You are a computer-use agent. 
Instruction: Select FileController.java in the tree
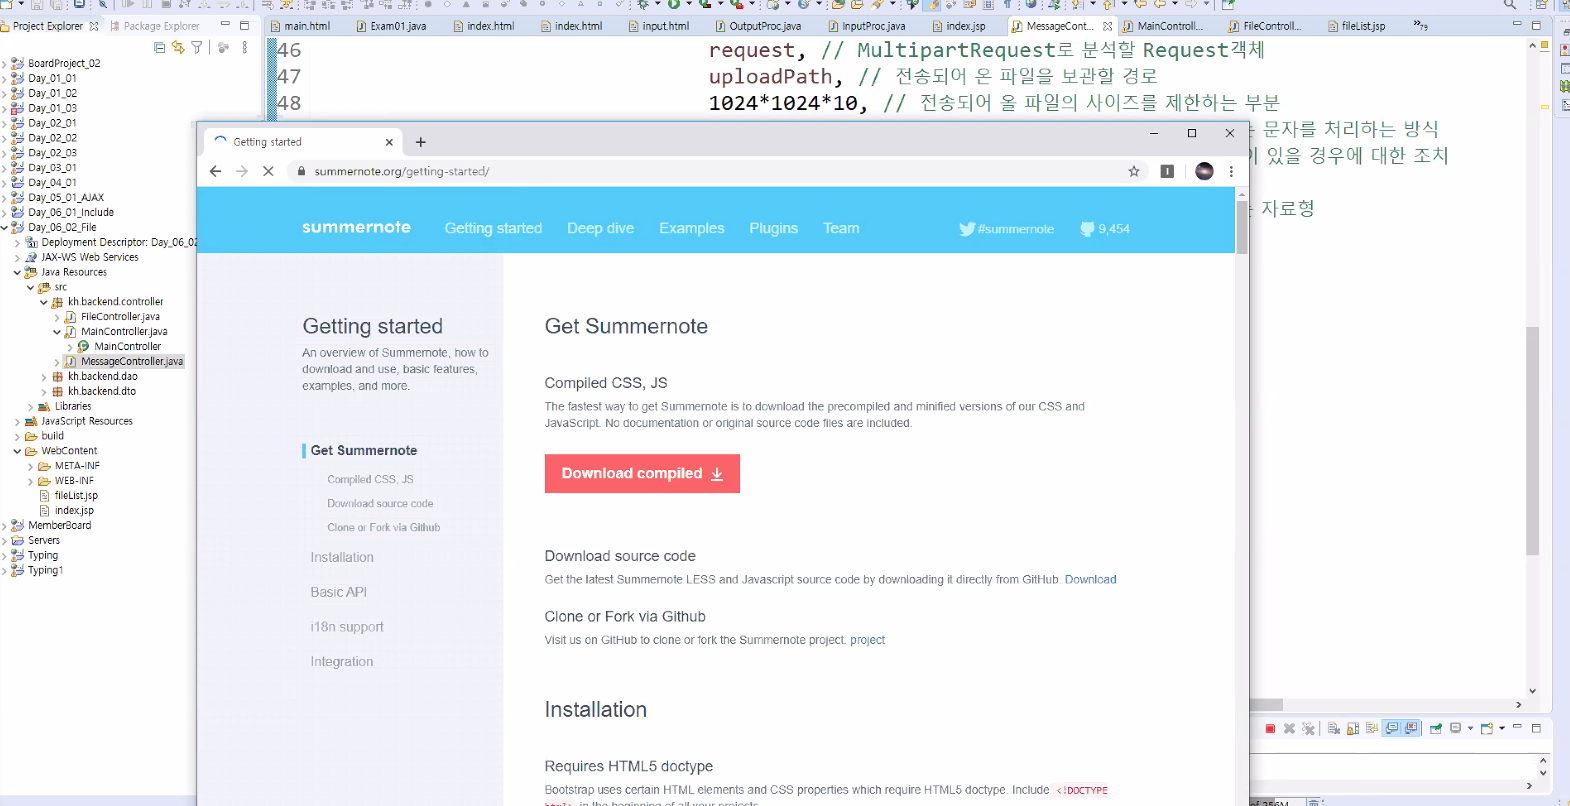(x=120, y=317)
